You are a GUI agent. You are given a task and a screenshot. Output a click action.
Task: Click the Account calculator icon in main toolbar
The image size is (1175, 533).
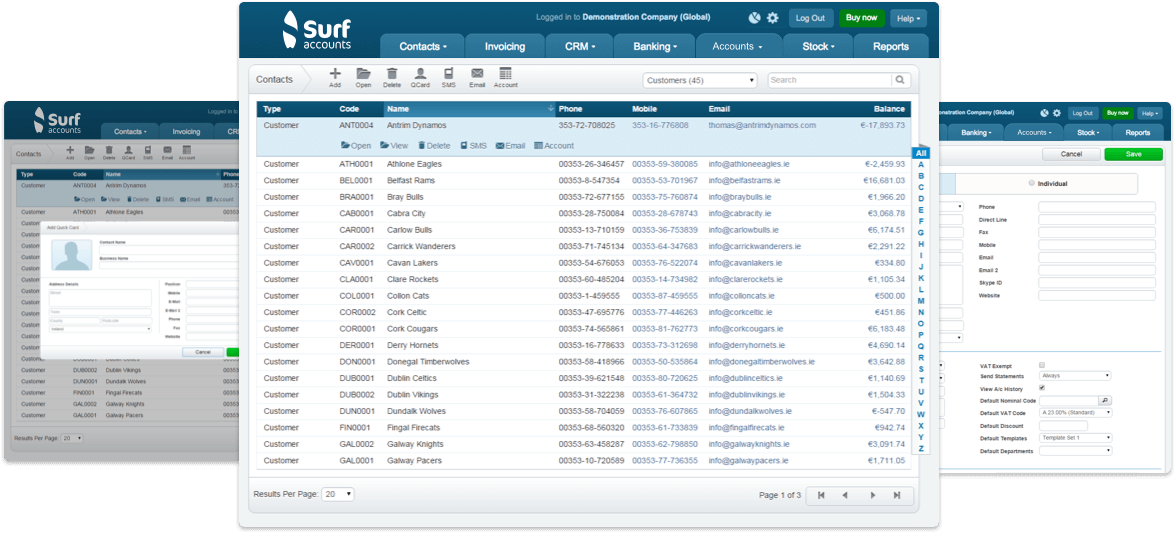point(506,73)
